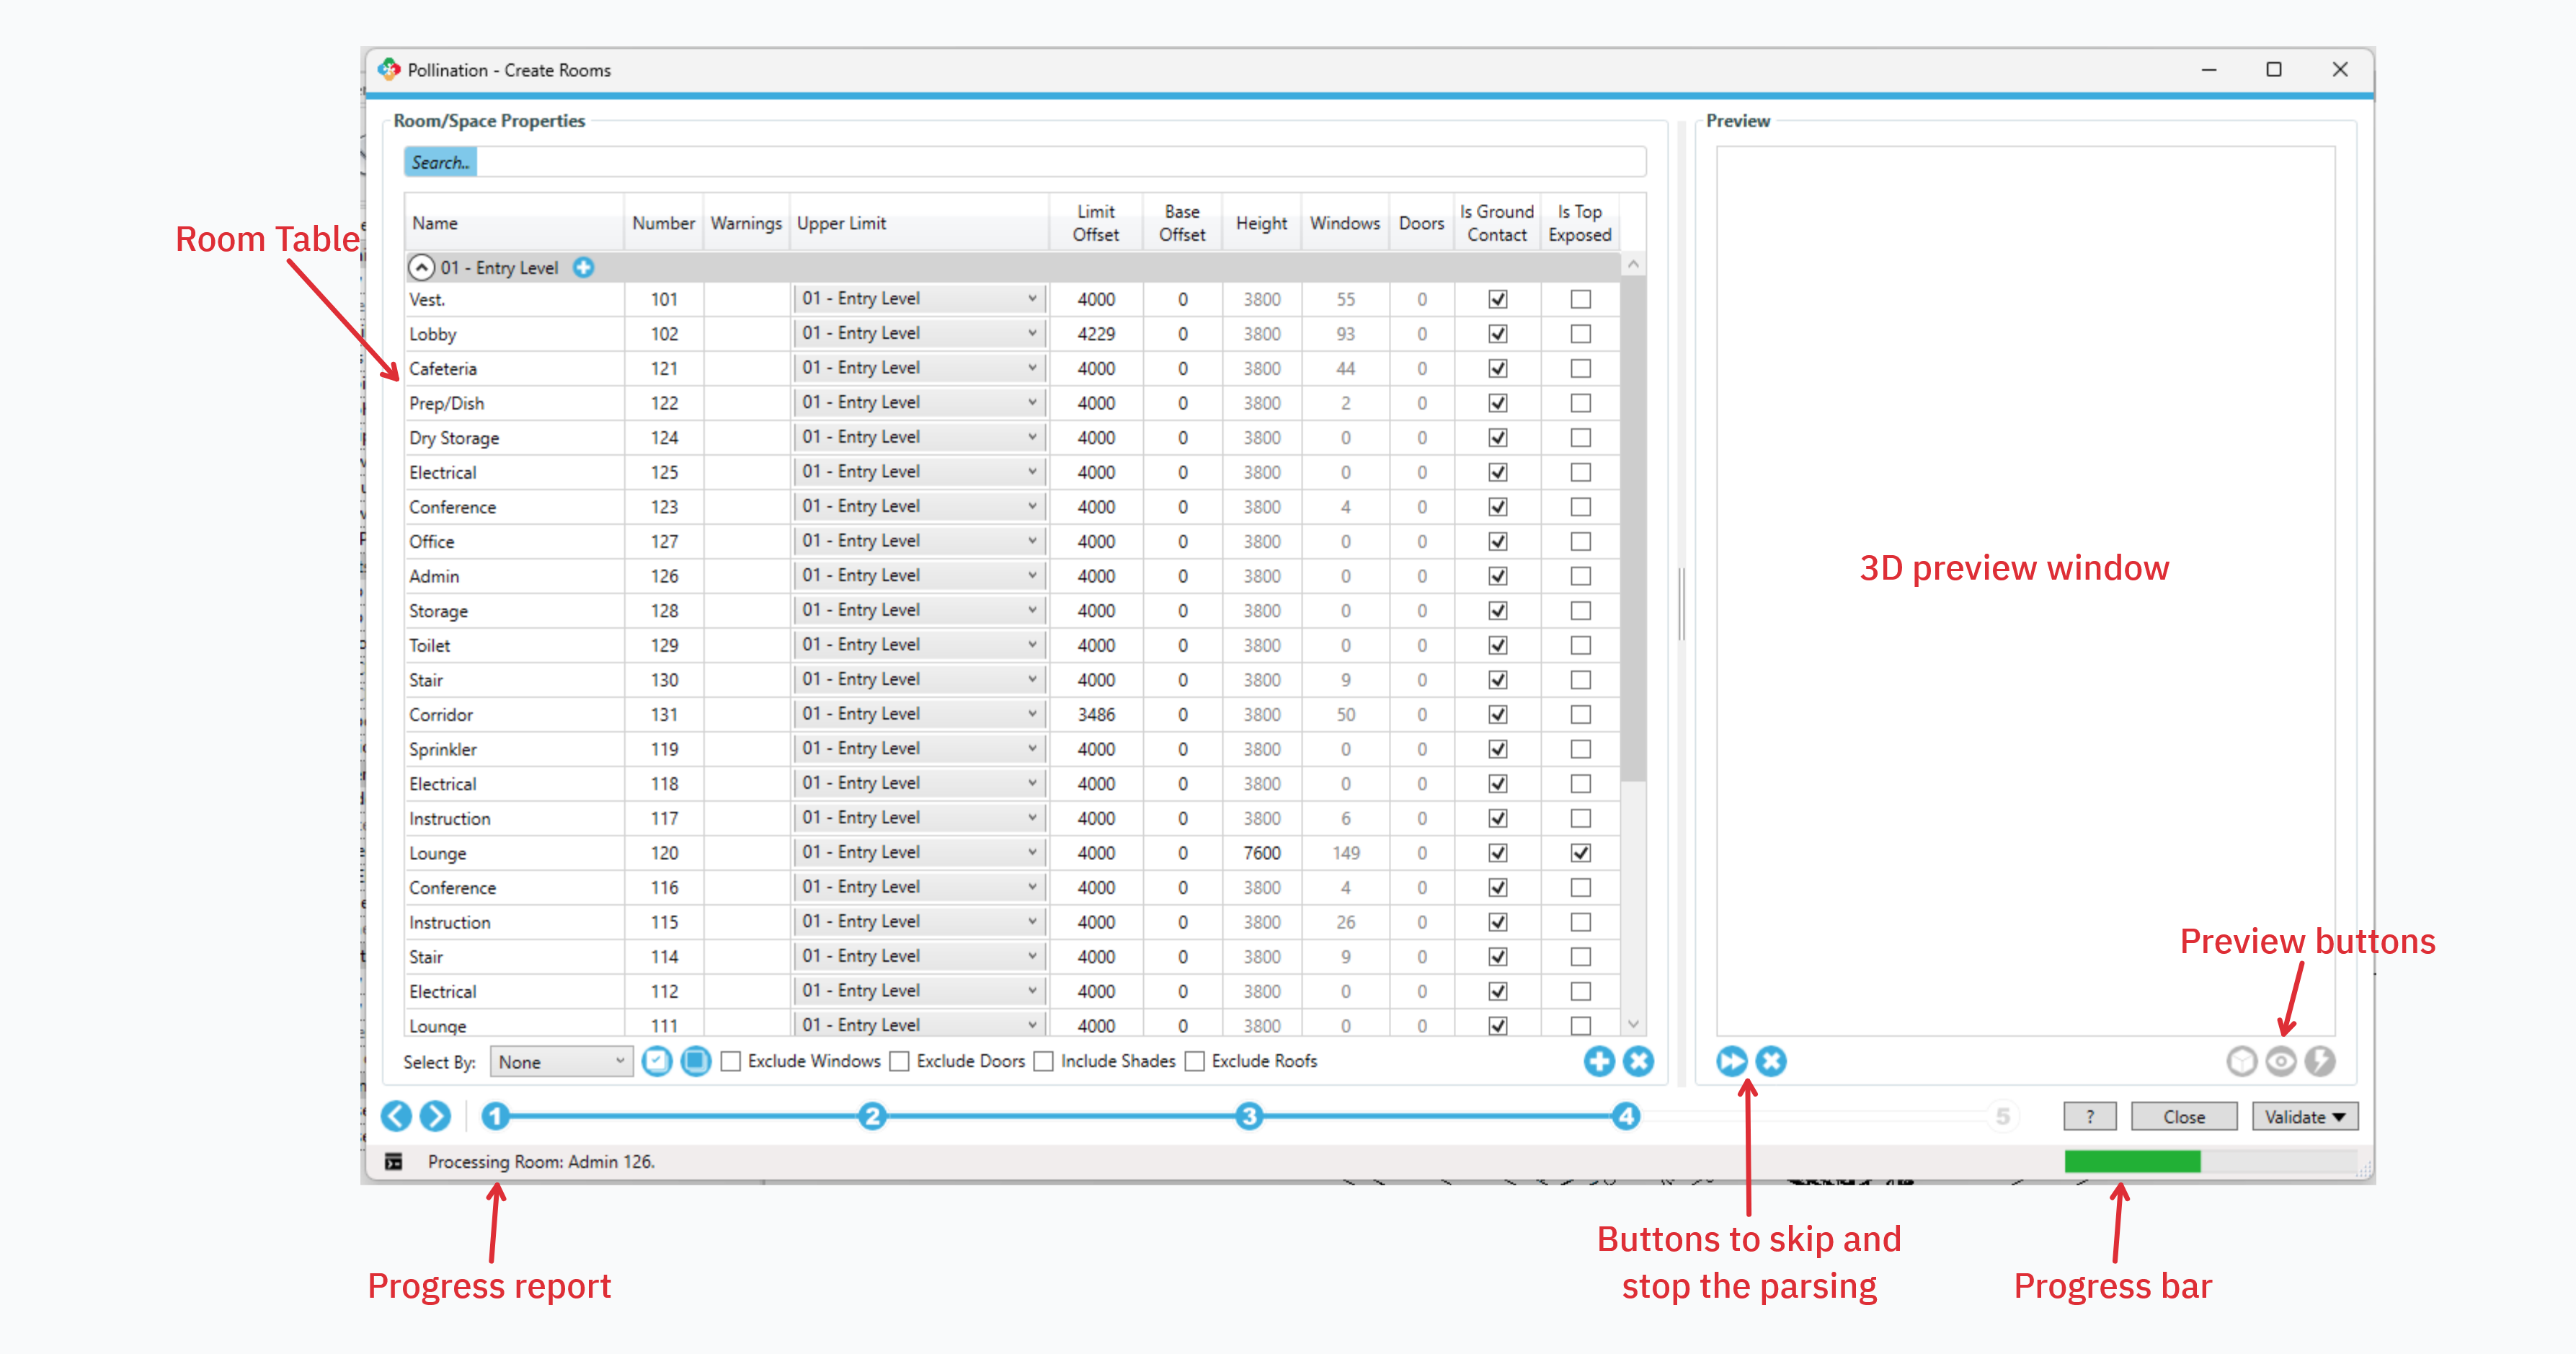The width and height of the screenshot is (2576, 1354).
Task: Jump to step 2 in the wizard
Action: 872,1116
